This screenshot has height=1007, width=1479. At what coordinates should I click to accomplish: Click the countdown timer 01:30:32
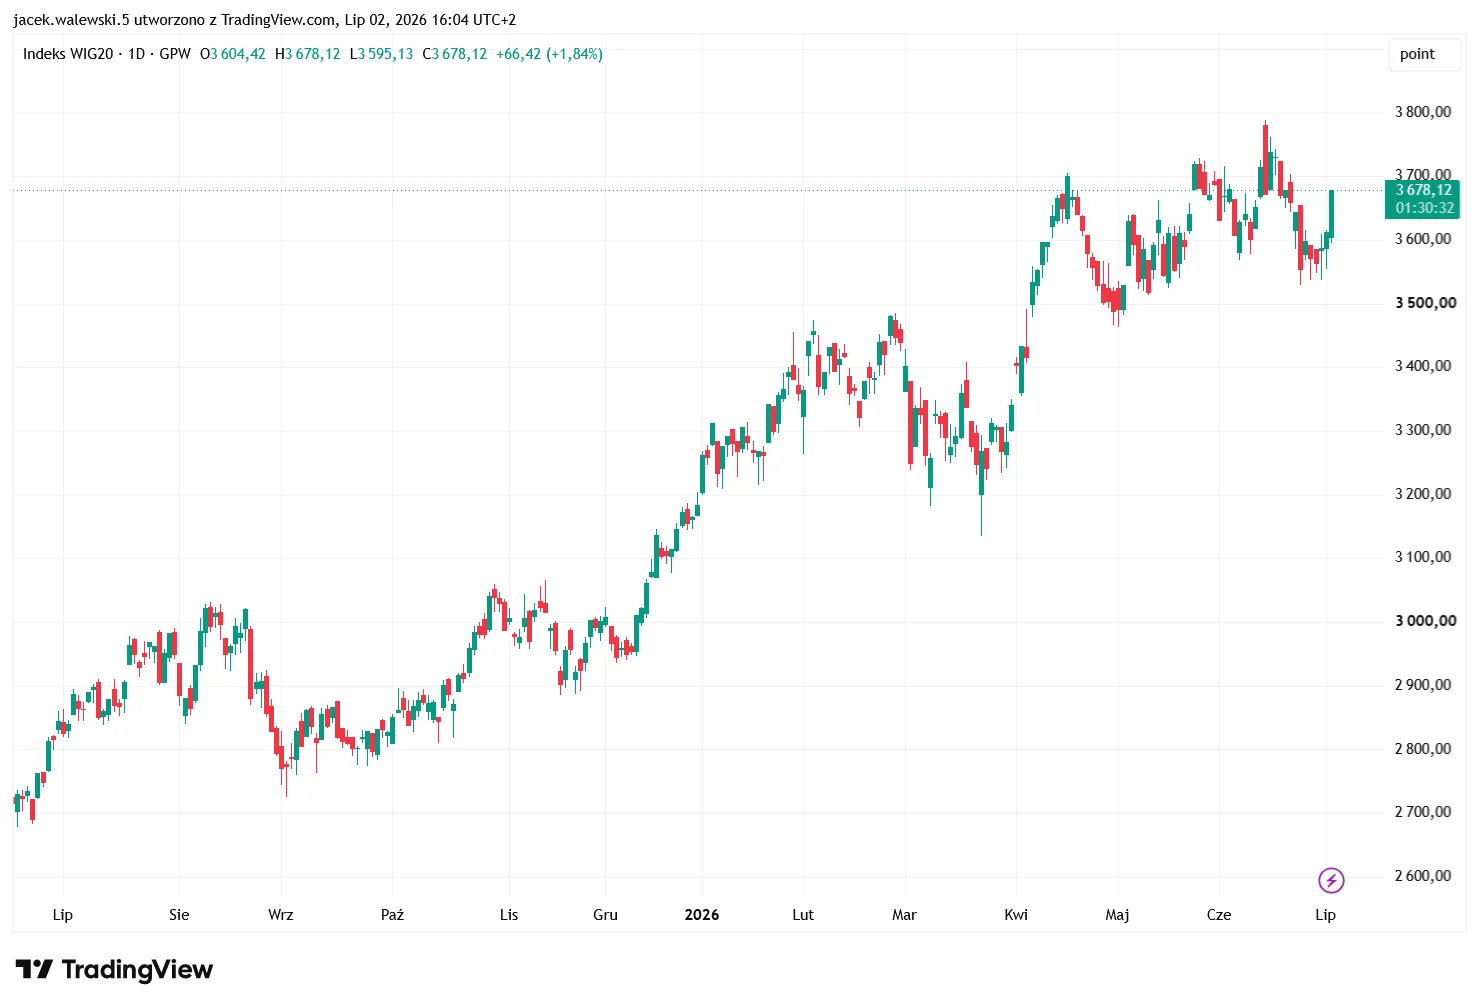(x=1425, y=208)
